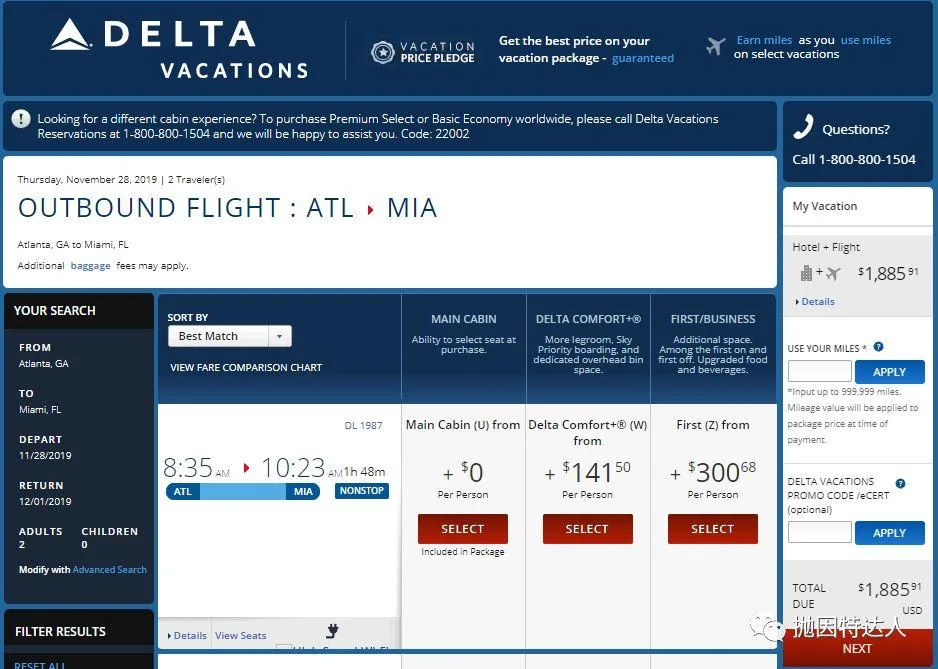This screenshot has width=938, height=669.
Task: Click the power outlet amenity icon
Action: coord(332,631)
